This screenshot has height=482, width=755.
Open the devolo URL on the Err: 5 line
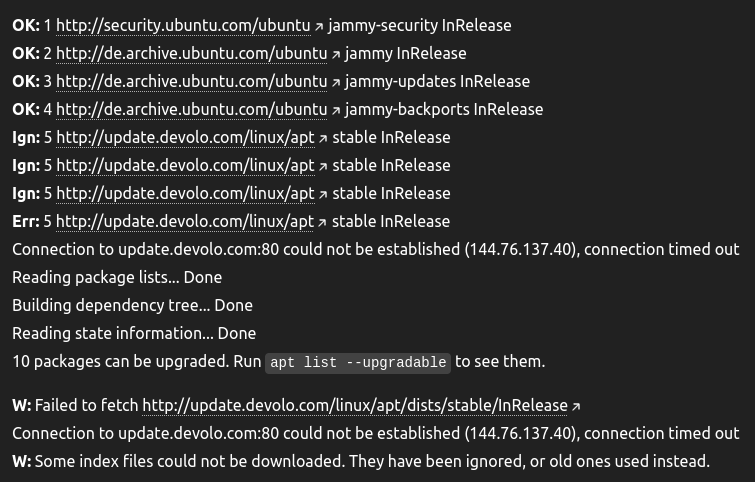point(185,221)
